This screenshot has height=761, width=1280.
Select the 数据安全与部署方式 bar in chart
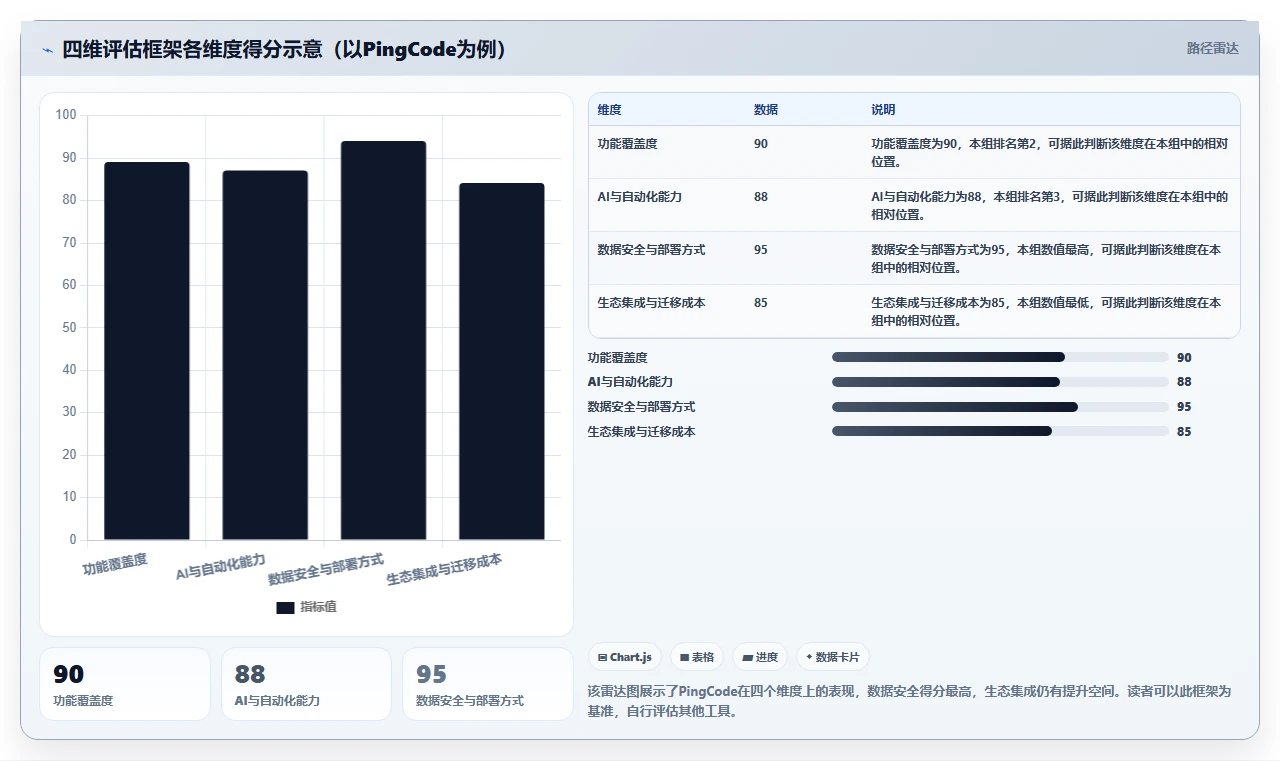(x=383, y=340)
